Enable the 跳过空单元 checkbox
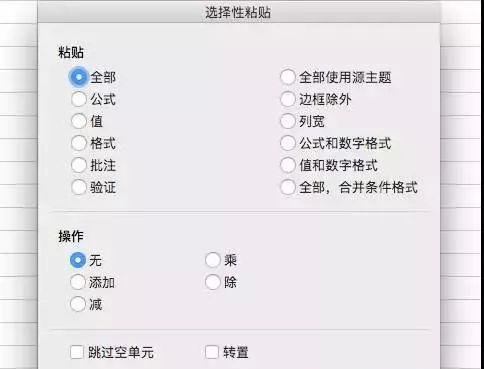 pyautogui.click(x=77, y=352)
